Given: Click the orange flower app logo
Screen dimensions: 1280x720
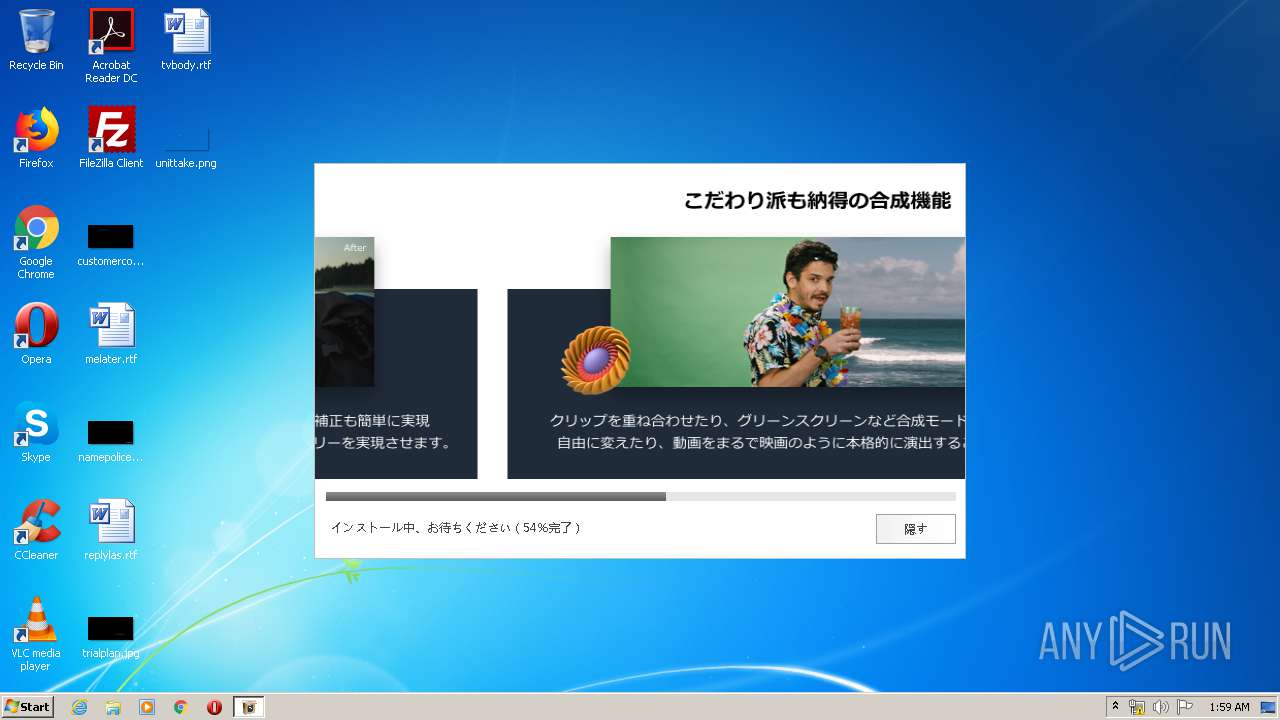Looking at the screenshot, I should tap(596, 359).
